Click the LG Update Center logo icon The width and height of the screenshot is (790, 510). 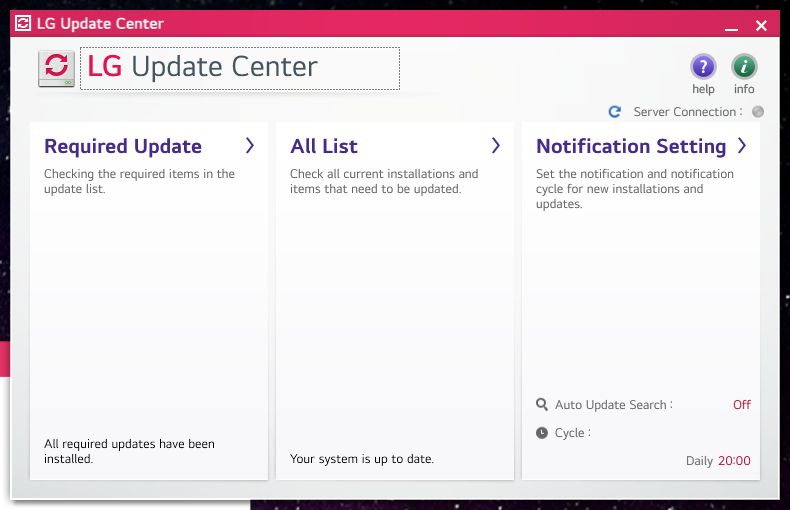56,69
